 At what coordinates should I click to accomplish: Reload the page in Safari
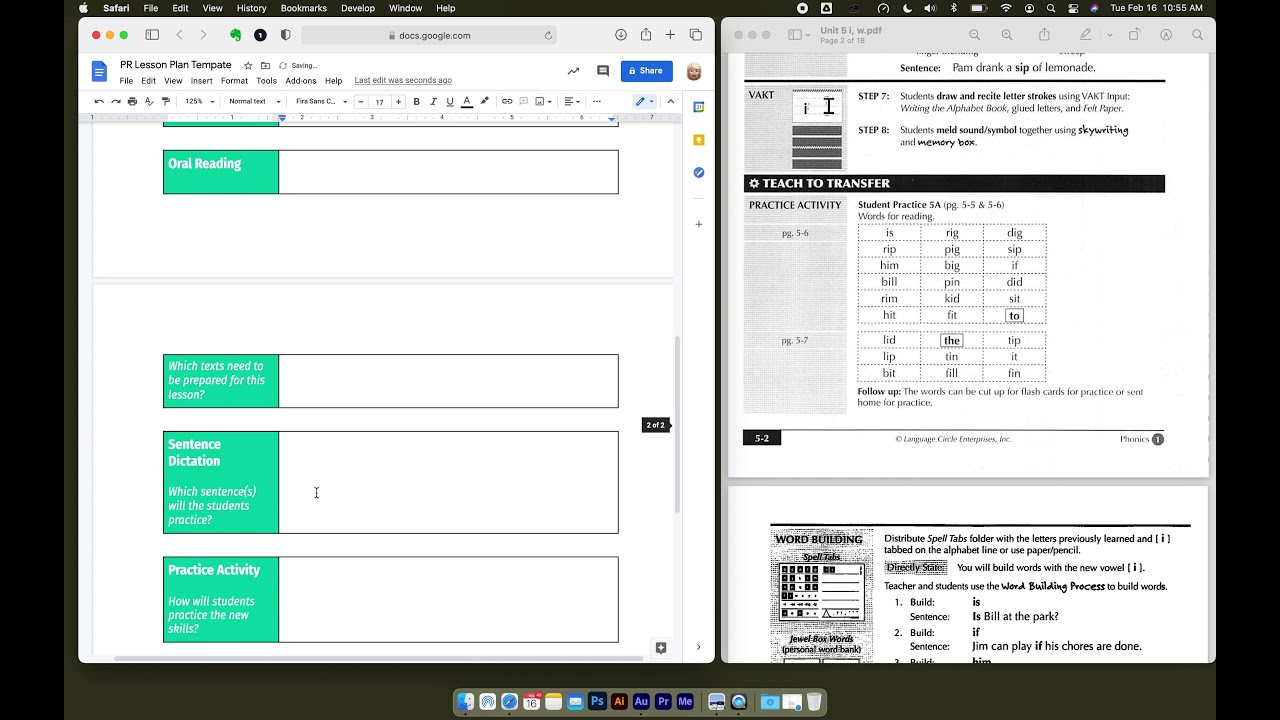[548, 35]
